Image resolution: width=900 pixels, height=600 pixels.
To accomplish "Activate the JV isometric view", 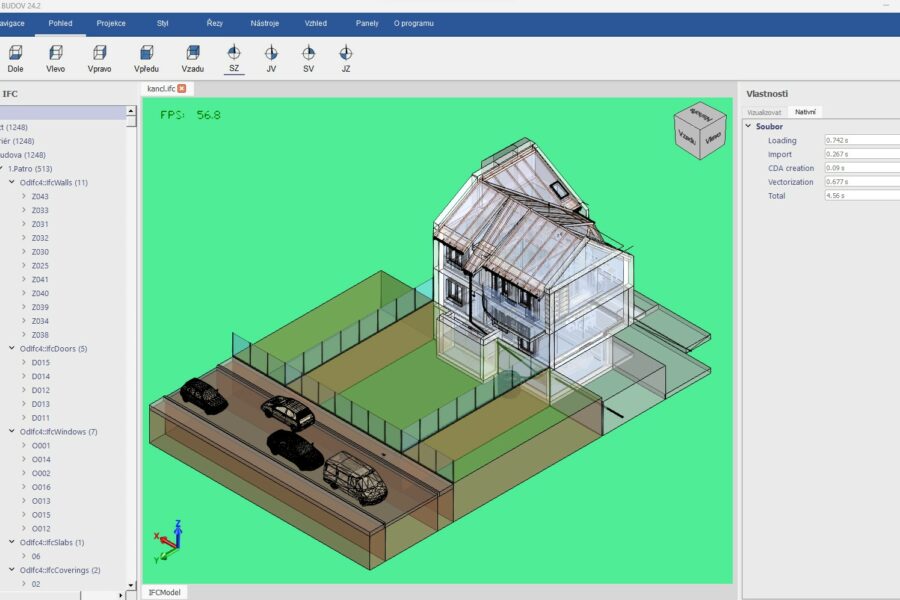I will tap(271, 54).
